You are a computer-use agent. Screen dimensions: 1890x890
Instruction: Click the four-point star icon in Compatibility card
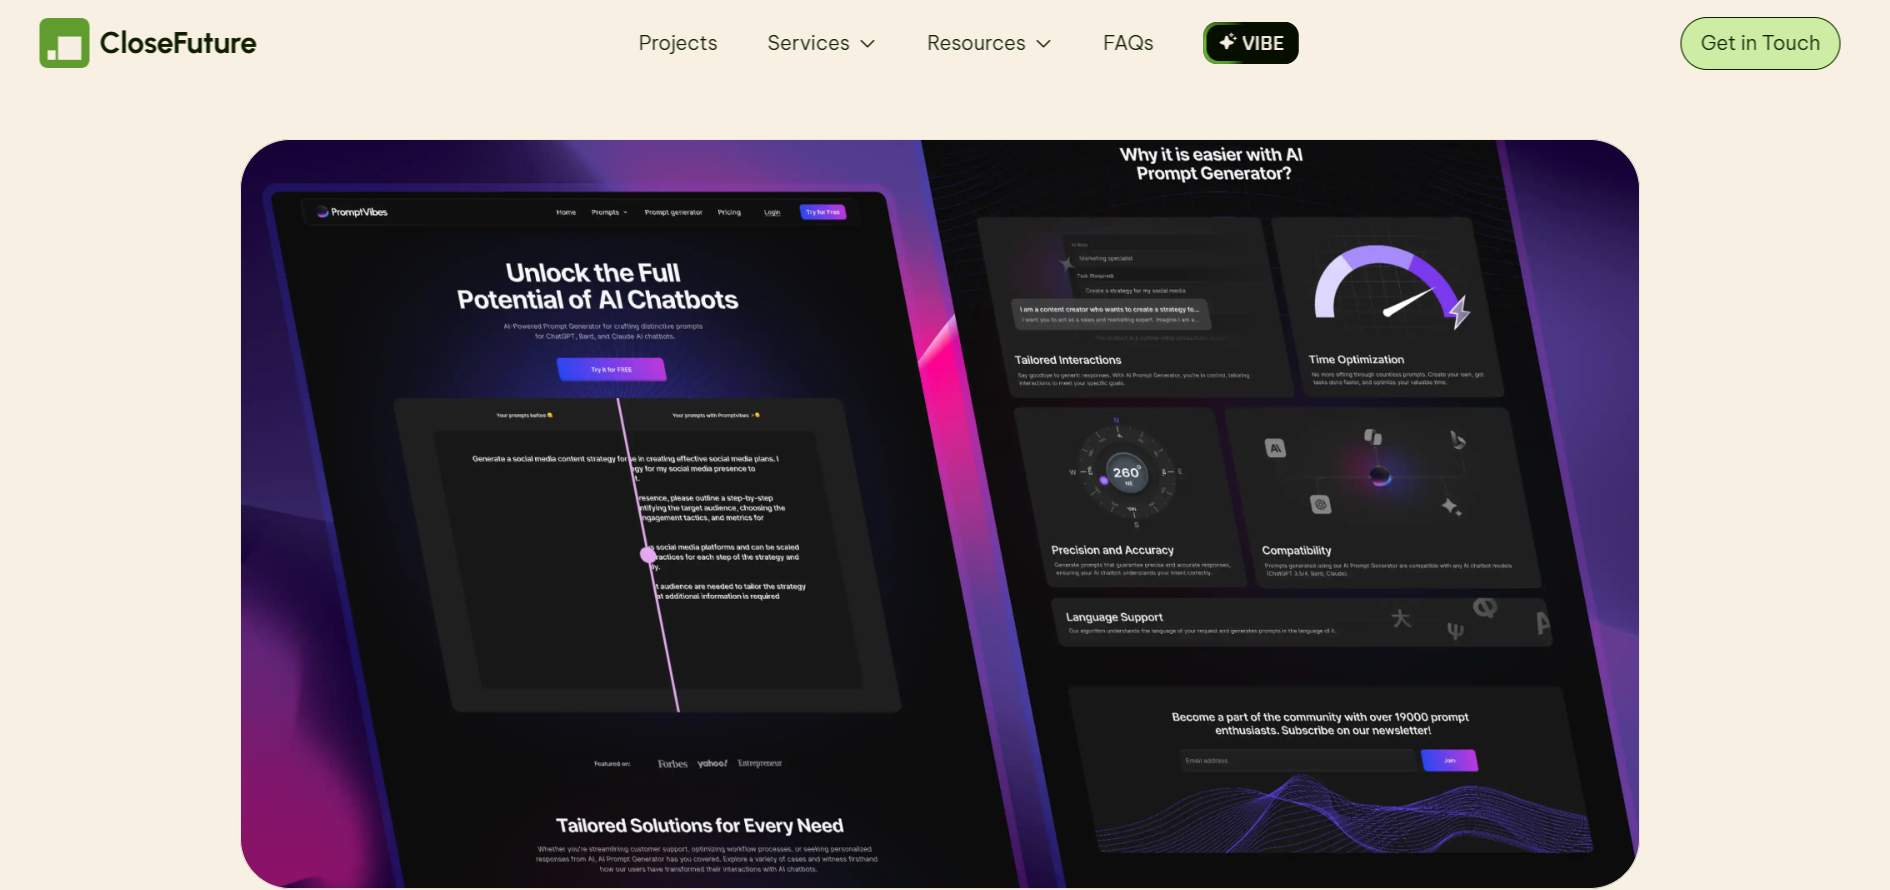1451,507
